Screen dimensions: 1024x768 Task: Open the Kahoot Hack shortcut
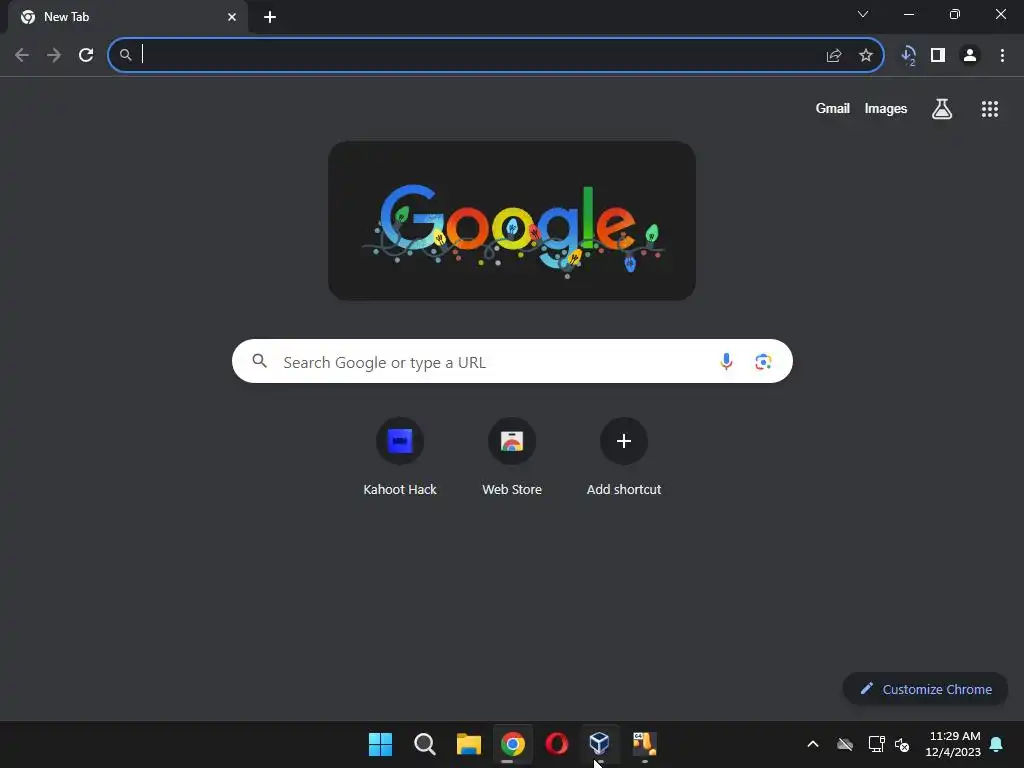click(400, 456)
